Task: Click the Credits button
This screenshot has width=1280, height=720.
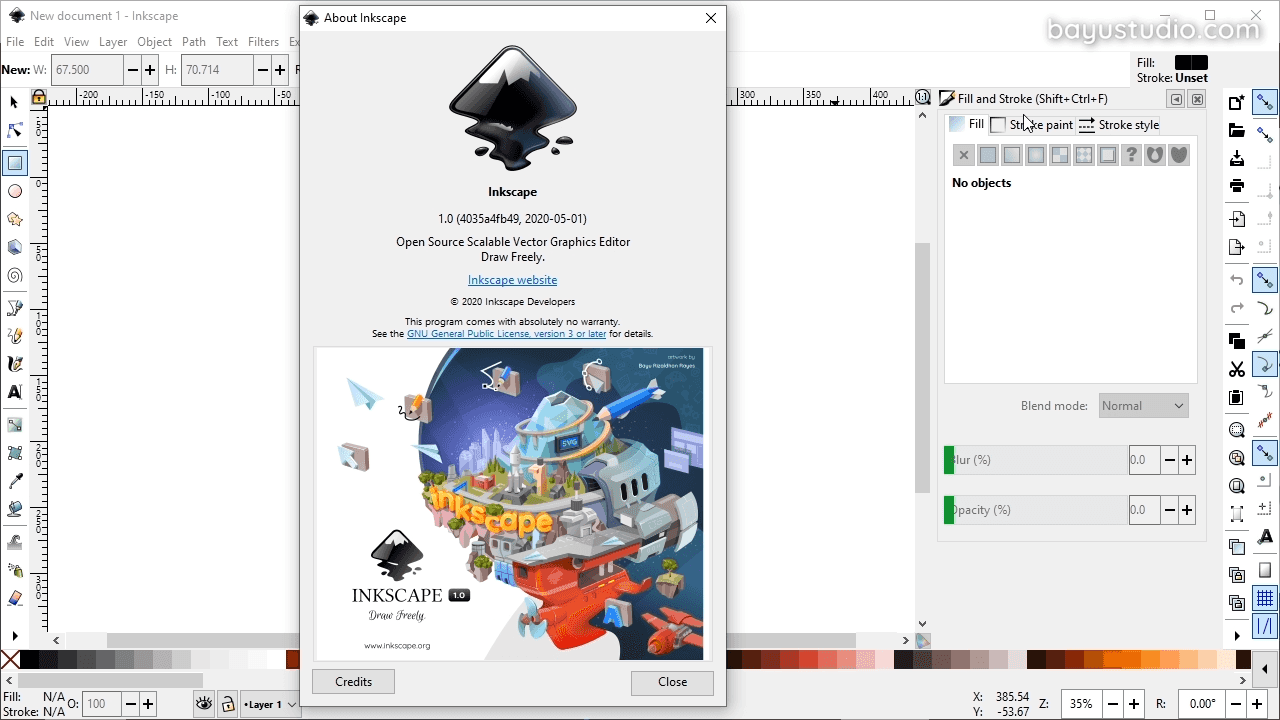Action: pos(353,682)
